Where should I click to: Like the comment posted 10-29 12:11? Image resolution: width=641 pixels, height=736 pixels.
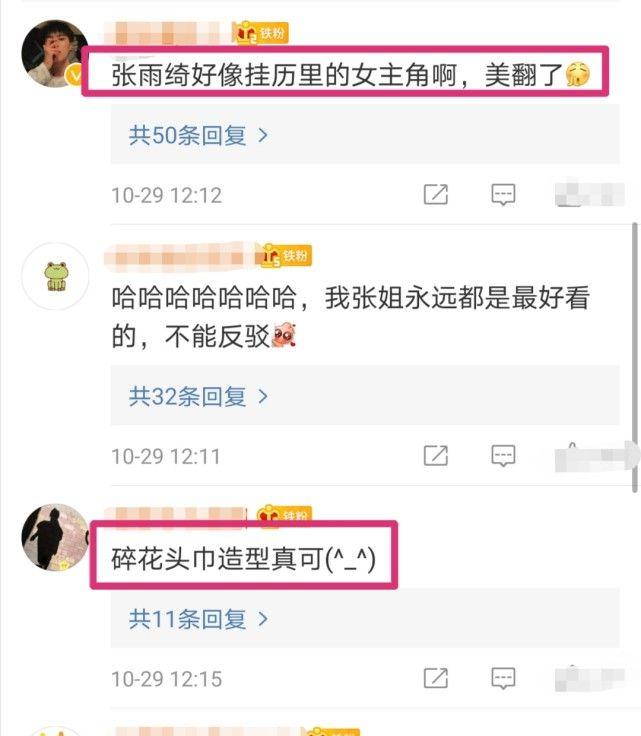coord(589,454)
